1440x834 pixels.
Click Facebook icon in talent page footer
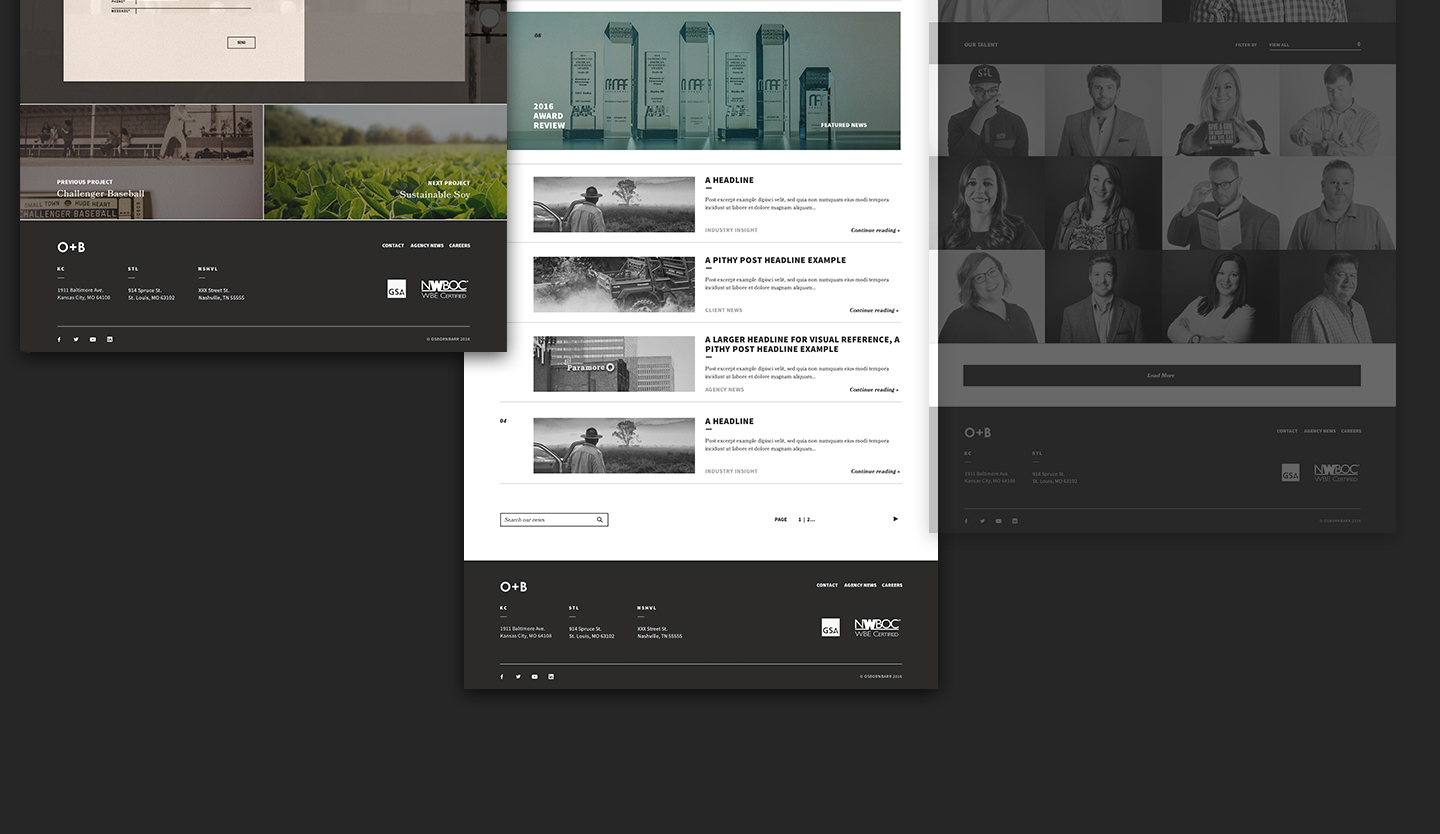(x=966, y=521)
